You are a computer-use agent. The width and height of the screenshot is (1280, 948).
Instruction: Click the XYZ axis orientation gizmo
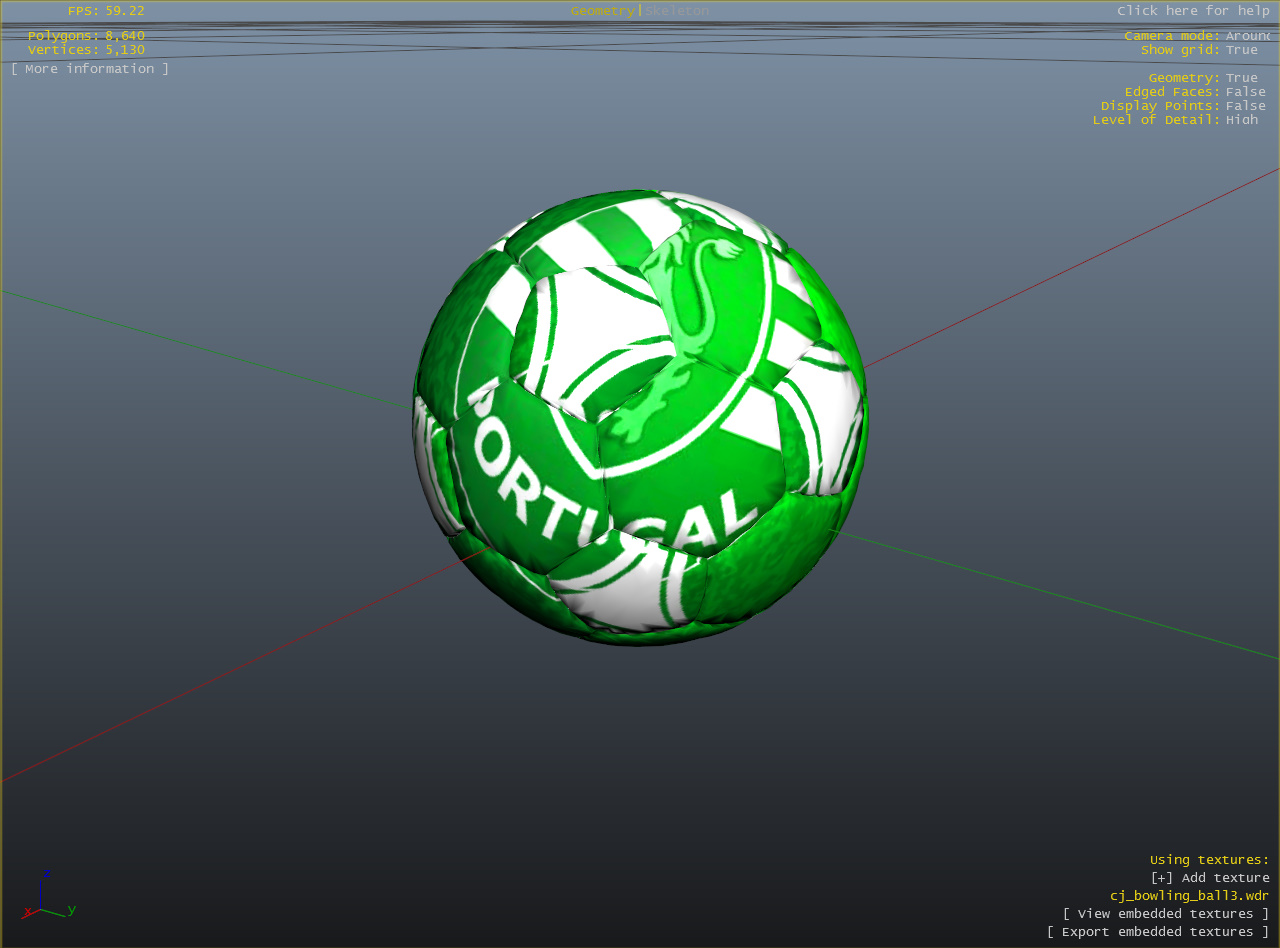tap(48, 894)
